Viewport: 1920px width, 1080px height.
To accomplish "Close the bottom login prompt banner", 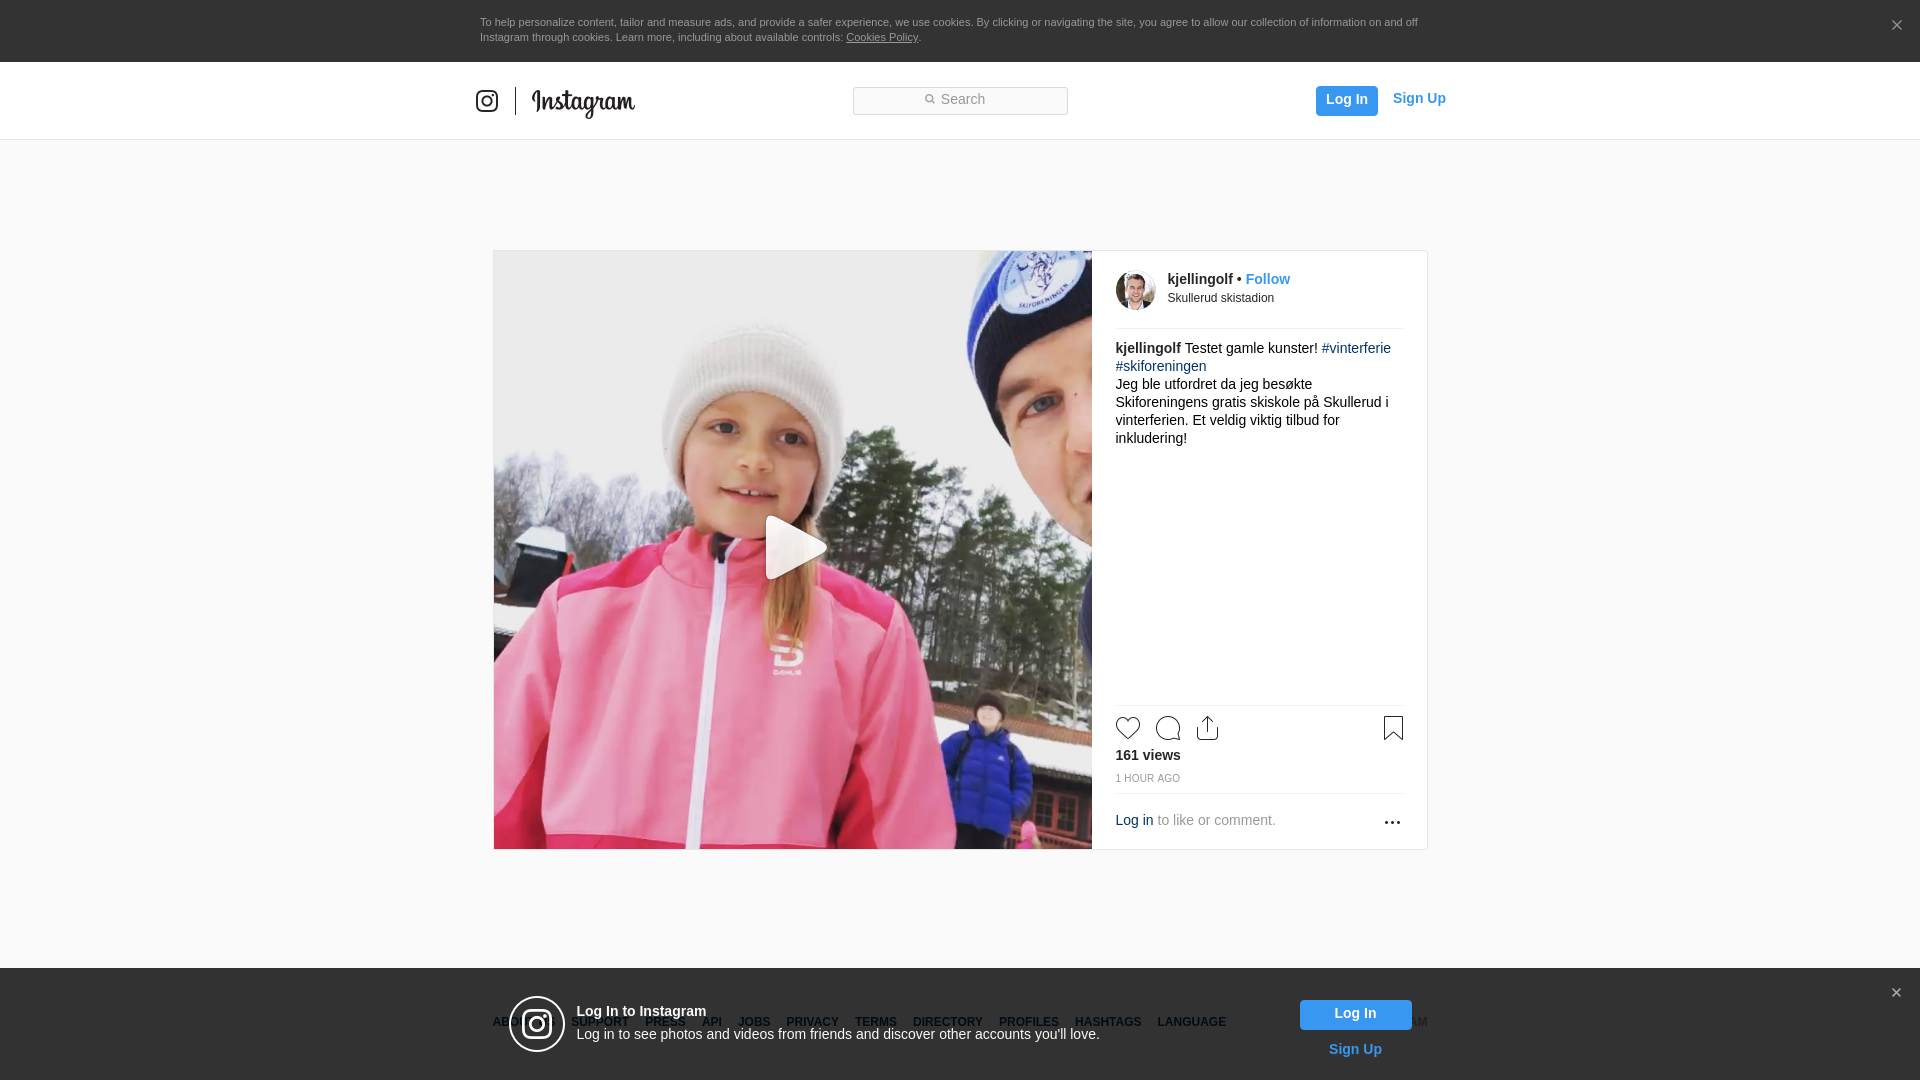I will coord(1896,993).
